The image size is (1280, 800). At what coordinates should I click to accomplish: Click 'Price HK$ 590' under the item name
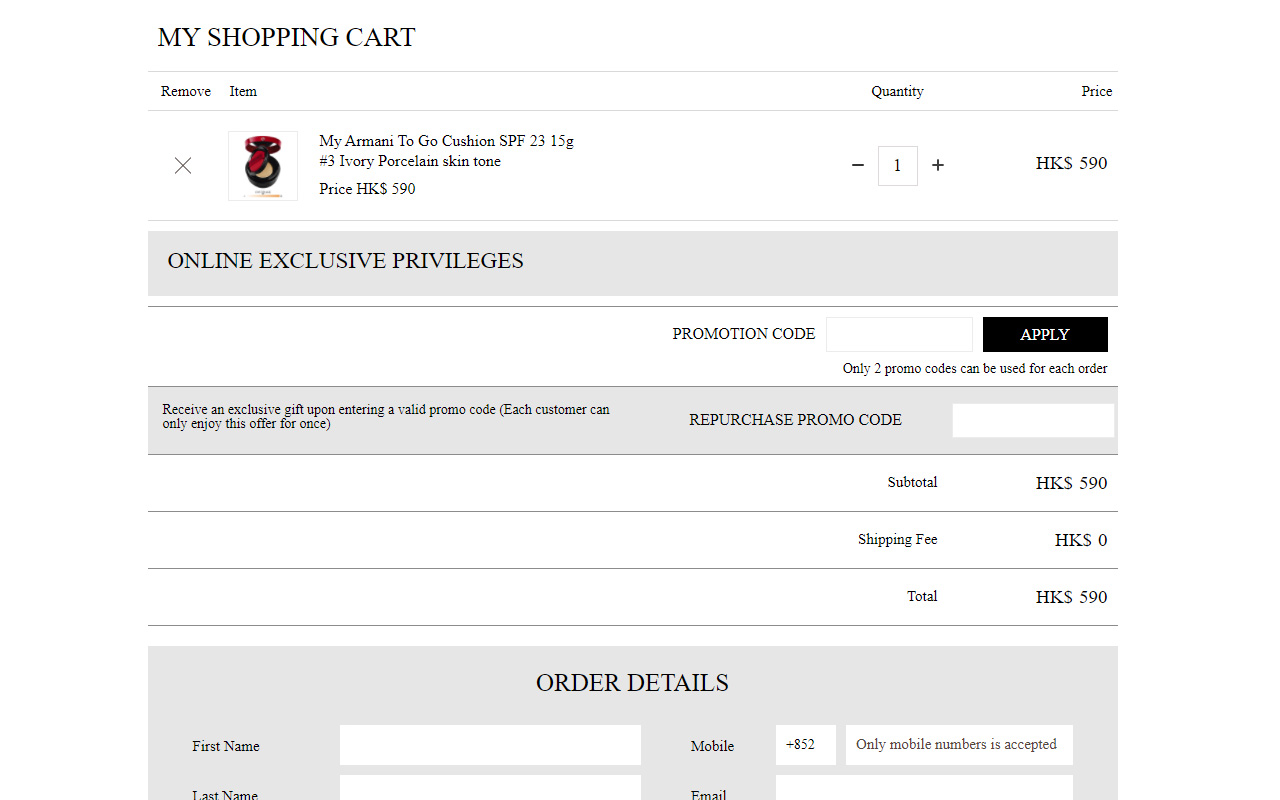coord(367,189)
